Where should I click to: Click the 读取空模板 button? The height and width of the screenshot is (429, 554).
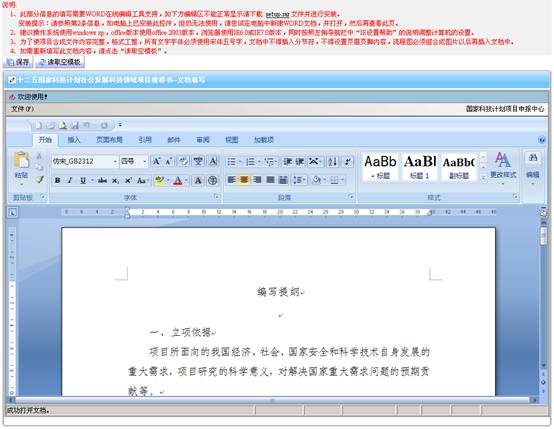click(x=60, y=62)
